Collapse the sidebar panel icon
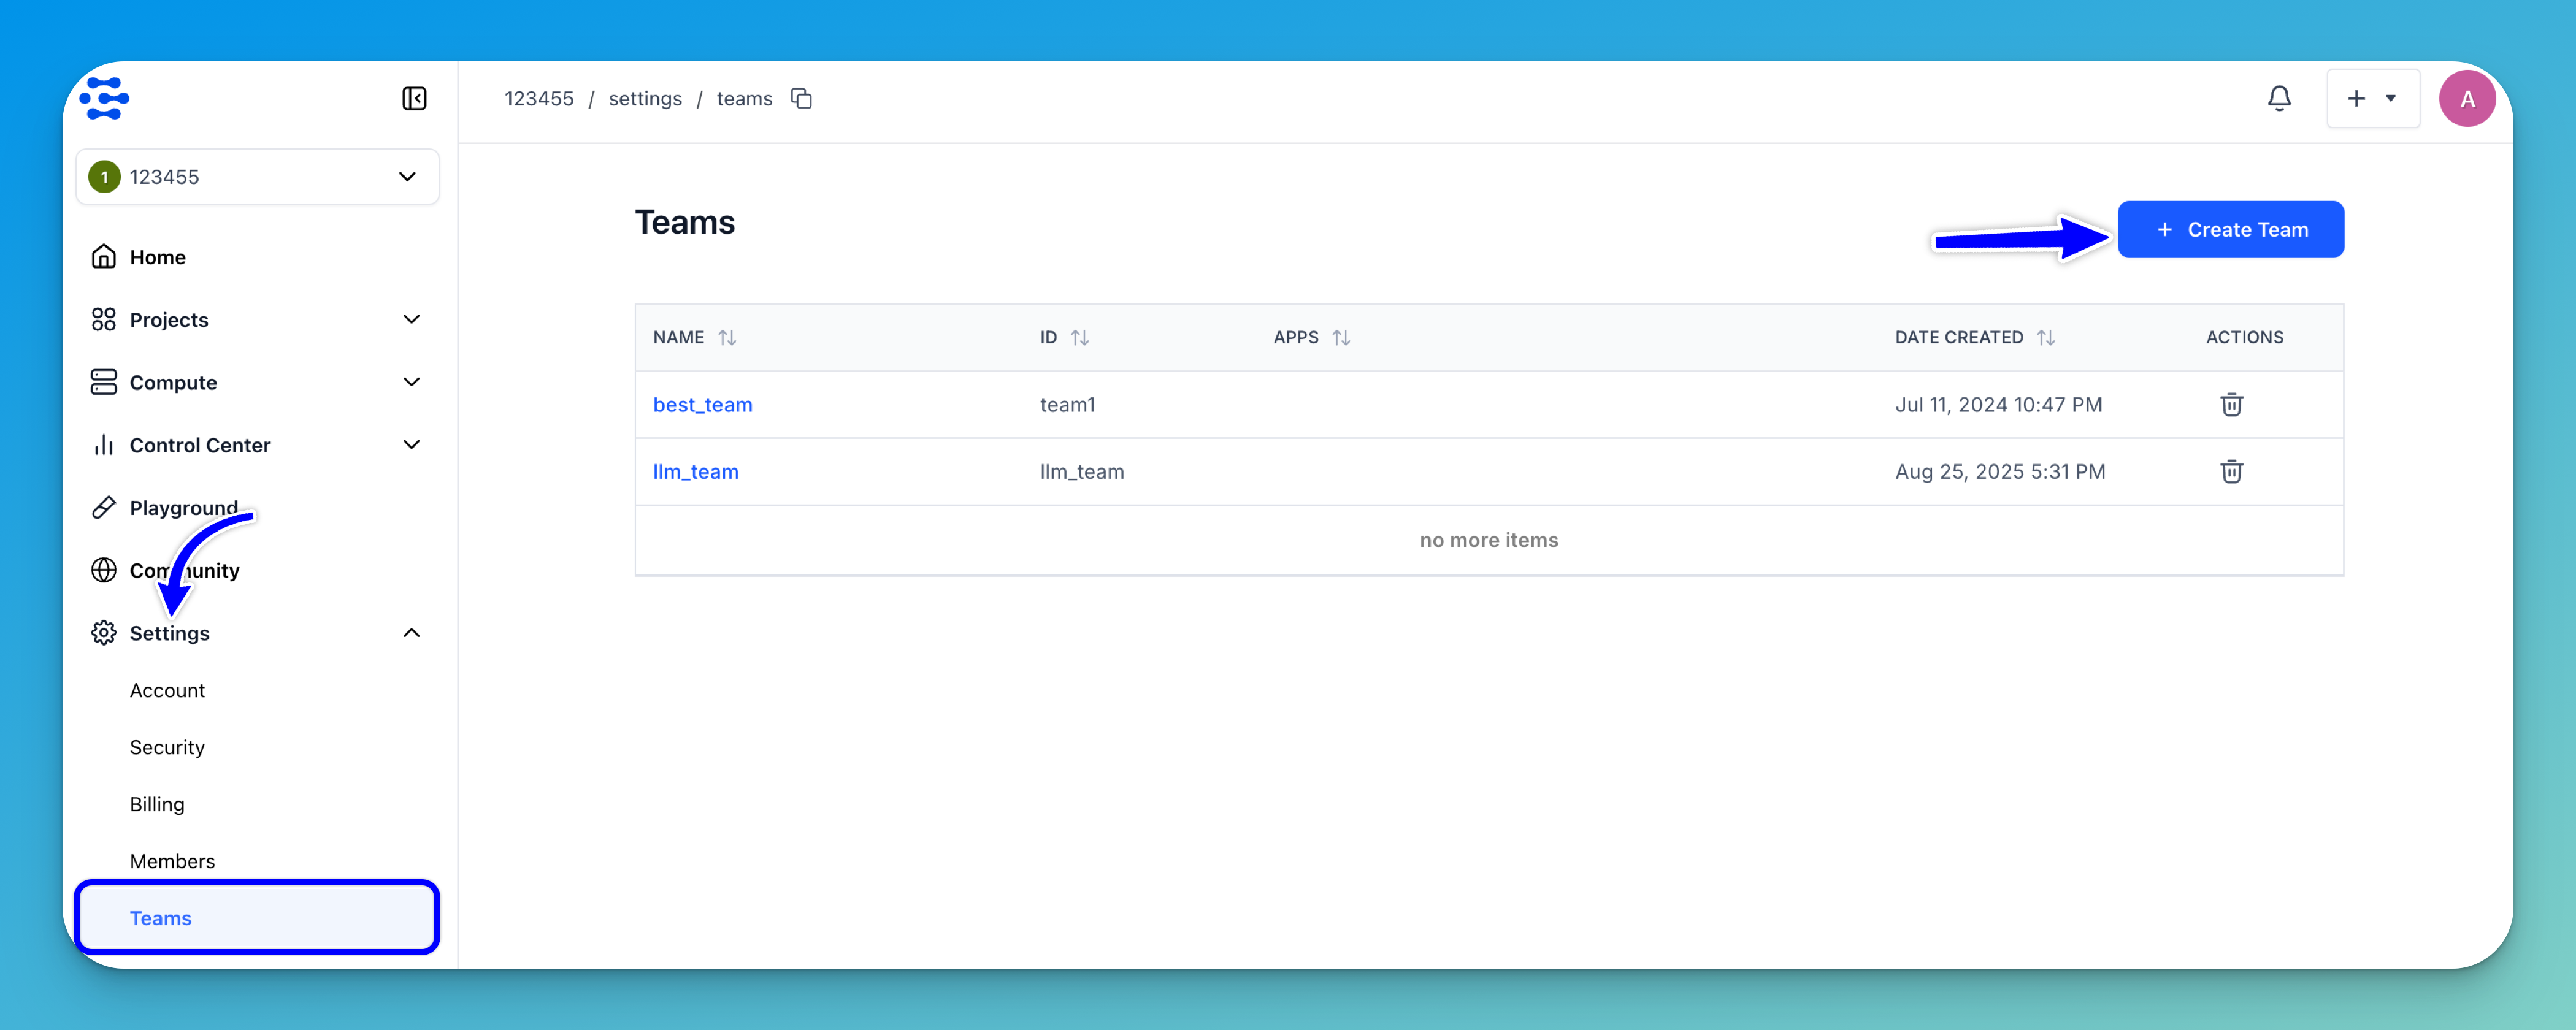Image resolution: width=2576 pixels, height=1030 pixels. 414,98
